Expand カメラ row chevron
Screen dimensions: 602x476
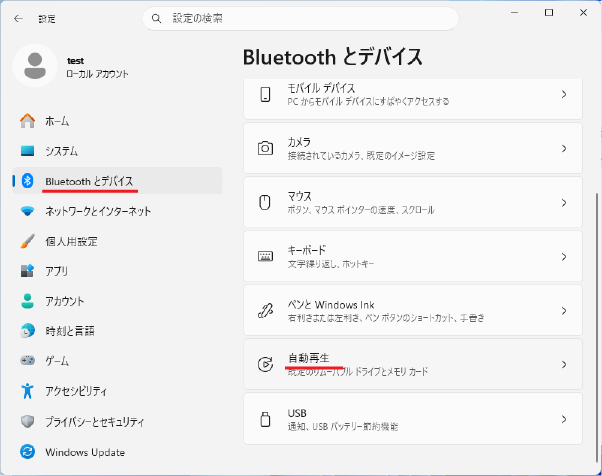pyautogui.click(x=564, y=148)
